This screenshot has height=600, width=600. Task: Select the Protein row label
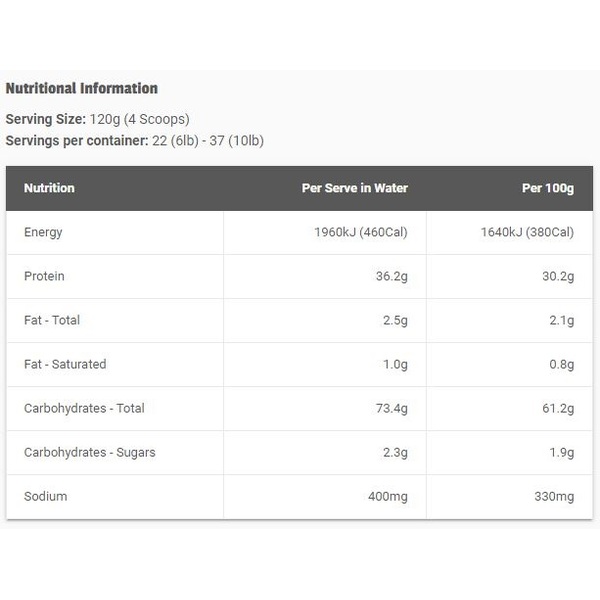click(44, 276)
